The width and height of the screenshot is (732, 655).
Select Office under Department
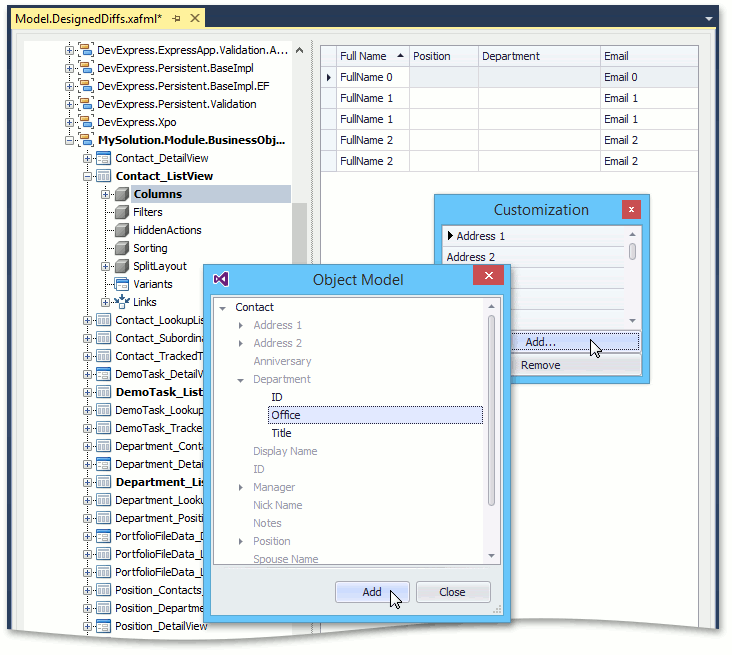tap(375, 415)
